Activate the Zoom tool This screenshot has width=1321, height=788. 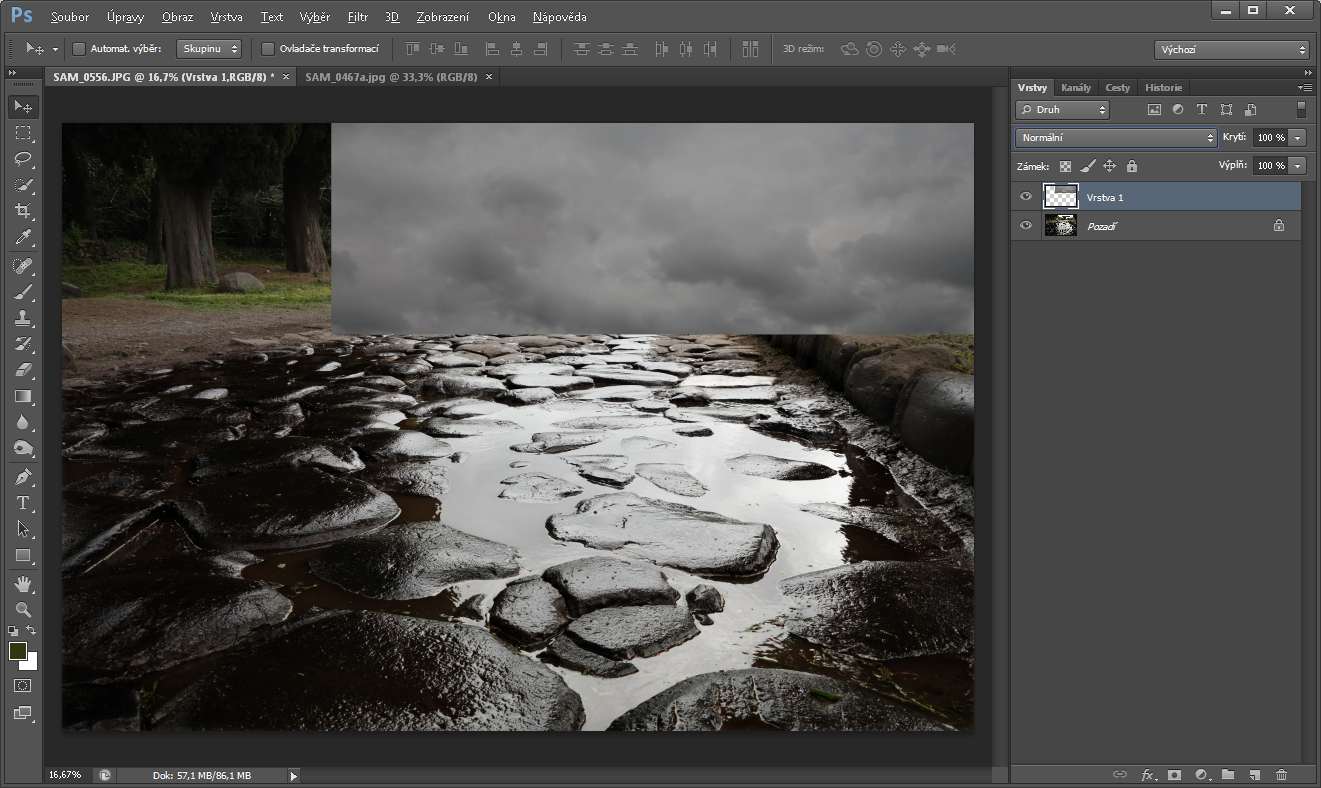click(x=23, y=609)
